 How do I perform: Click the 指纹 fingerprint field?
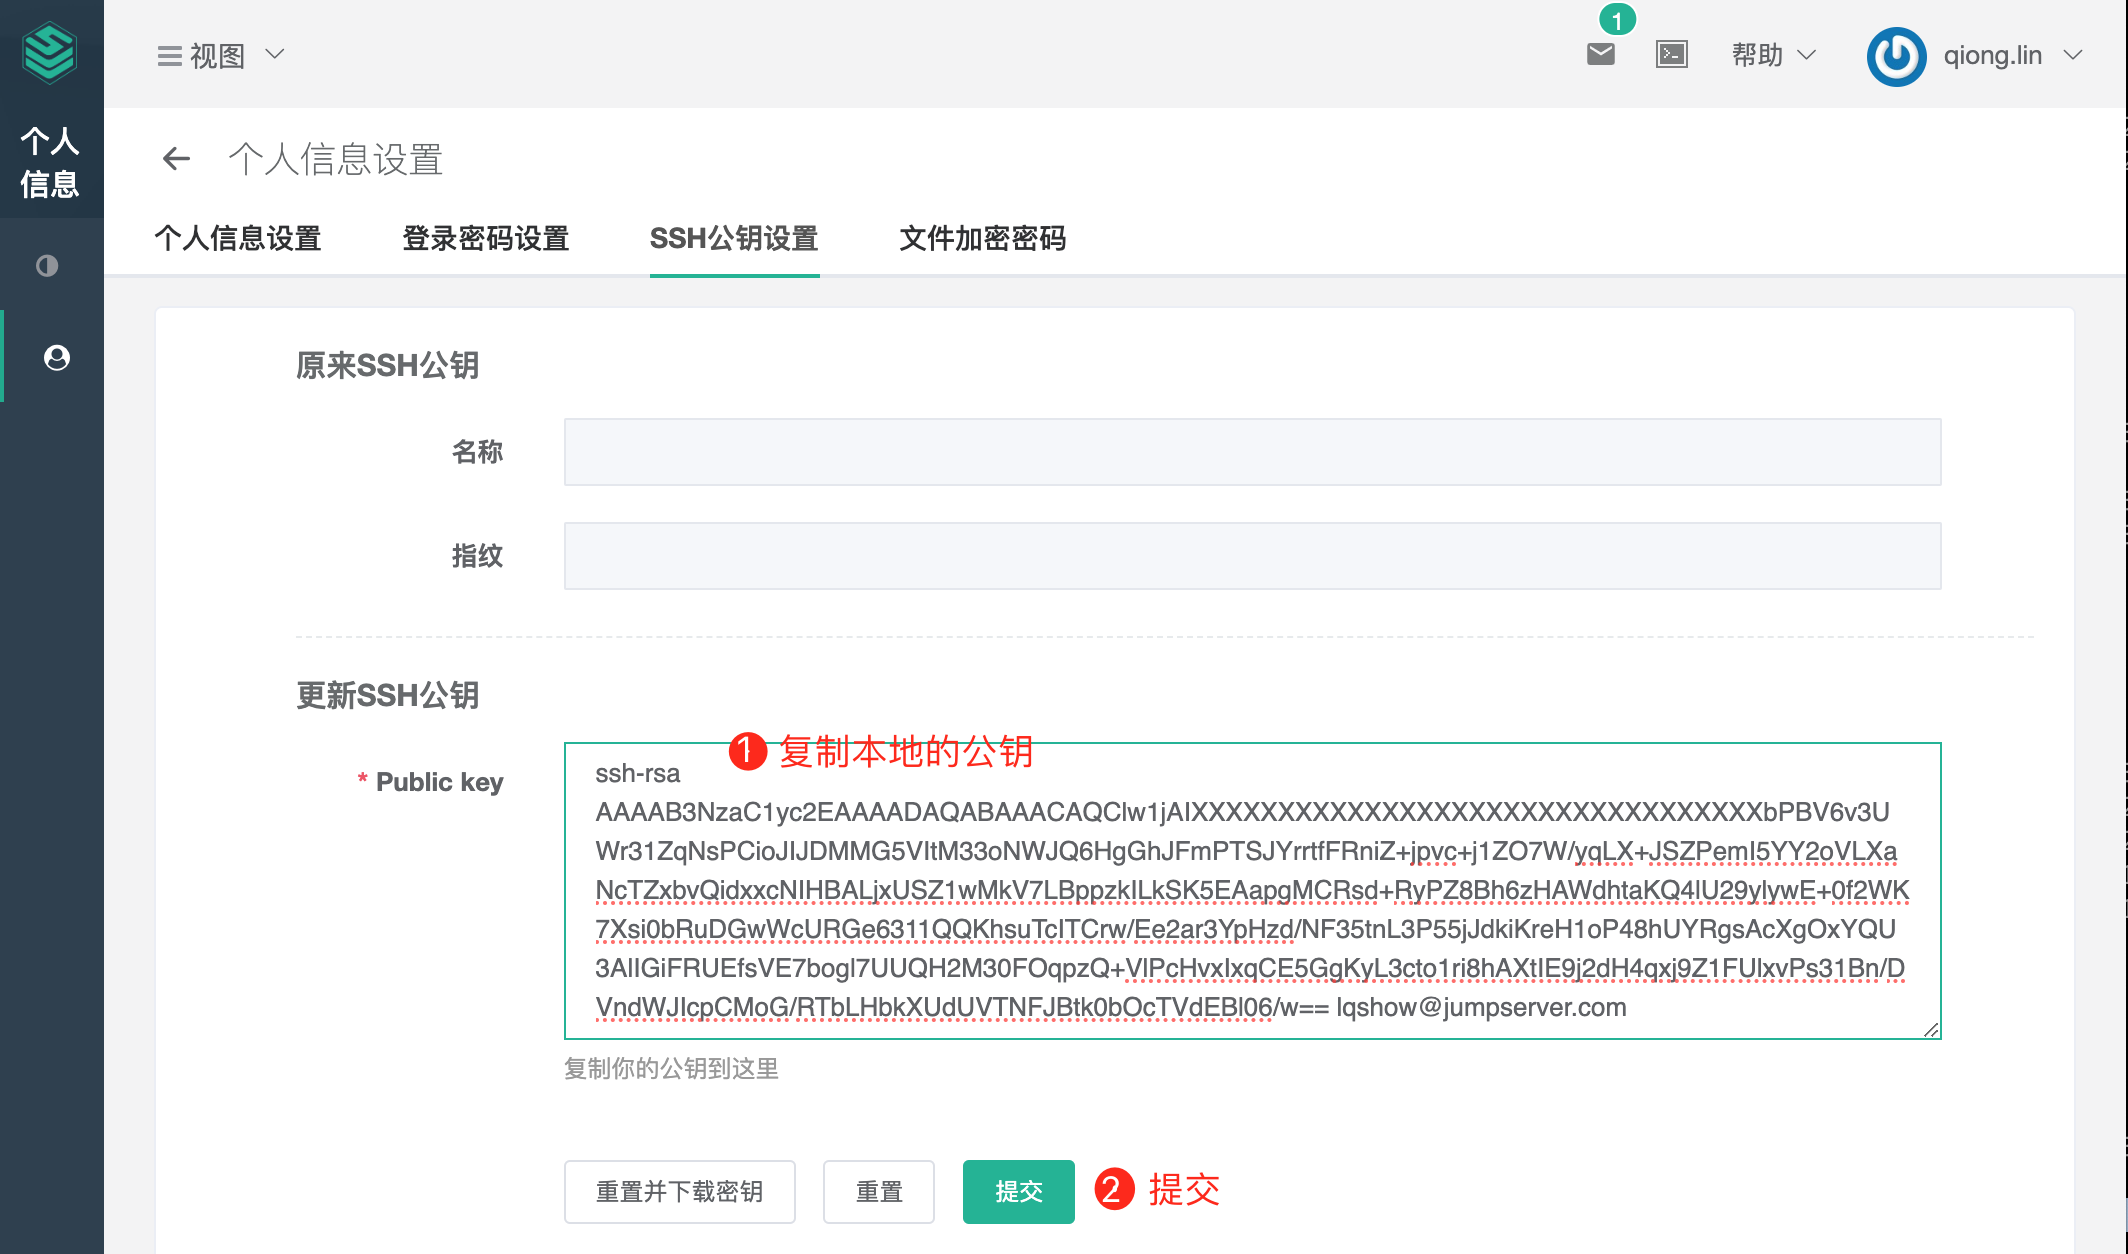[1253, 556]
